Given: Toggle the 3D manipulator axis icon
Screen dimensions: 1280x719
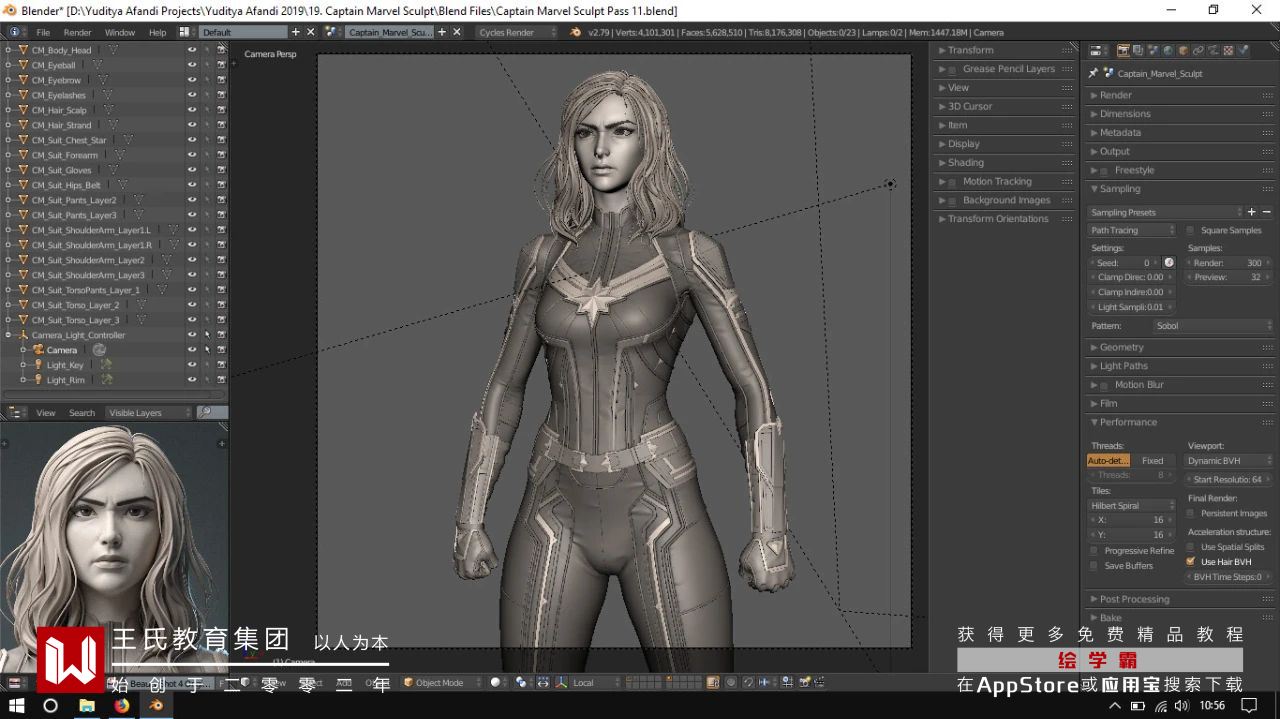Looking at the screenshot, I should tap(560, 682).
